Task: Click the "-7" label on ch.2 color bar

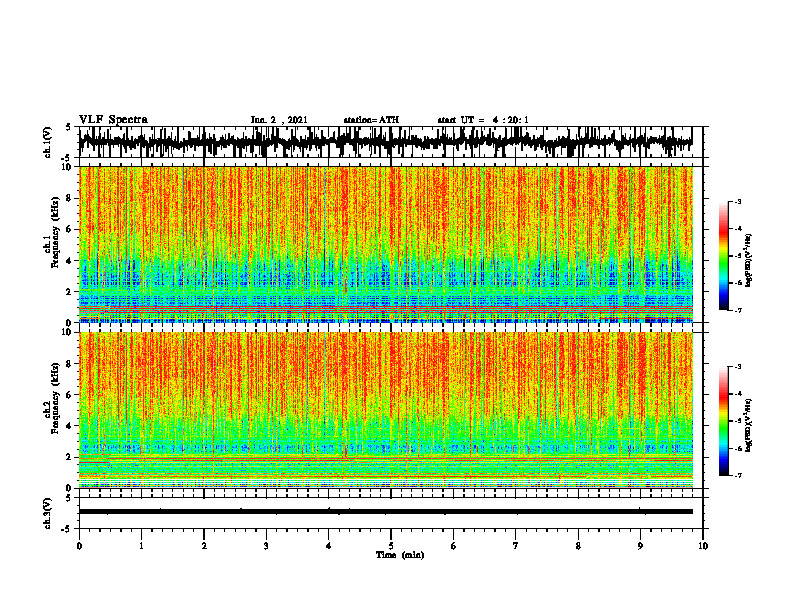Action: pos(738,475)
